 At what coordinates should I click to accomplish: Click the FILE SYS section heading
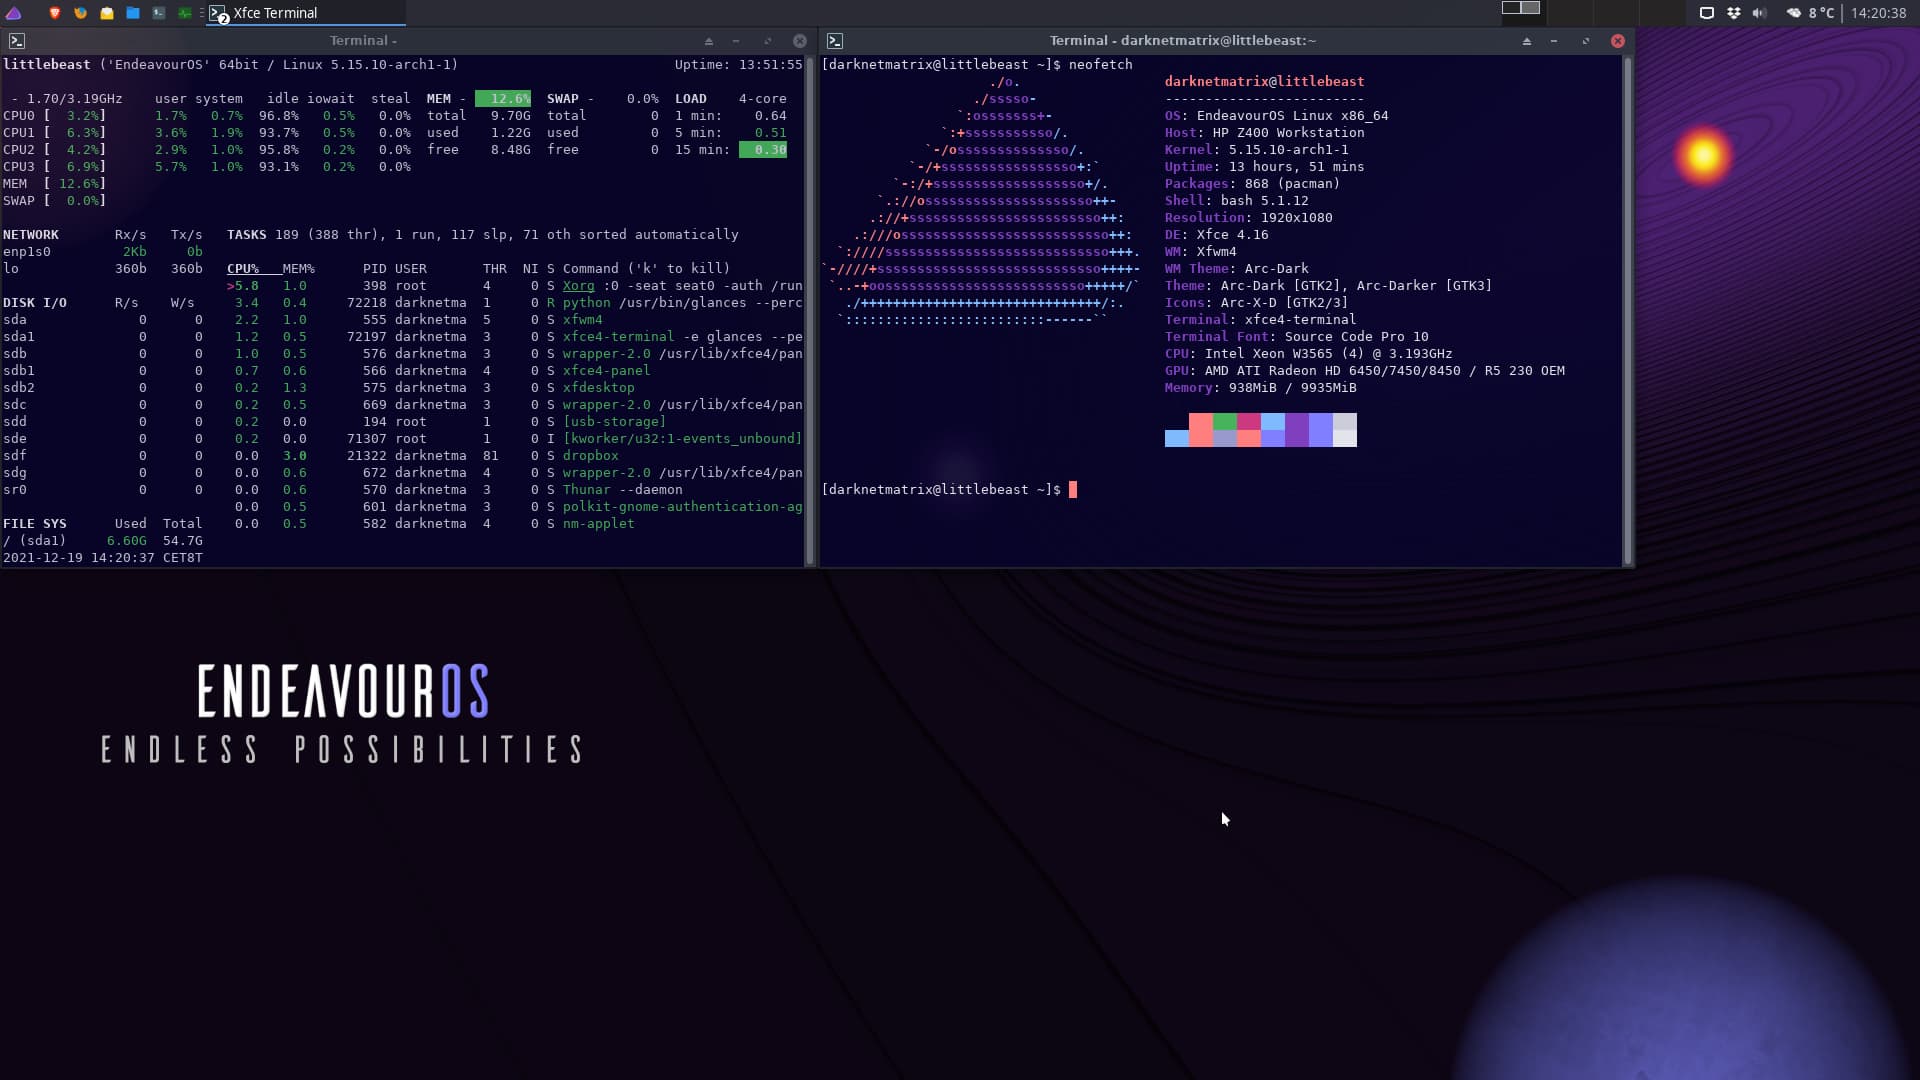35,523
